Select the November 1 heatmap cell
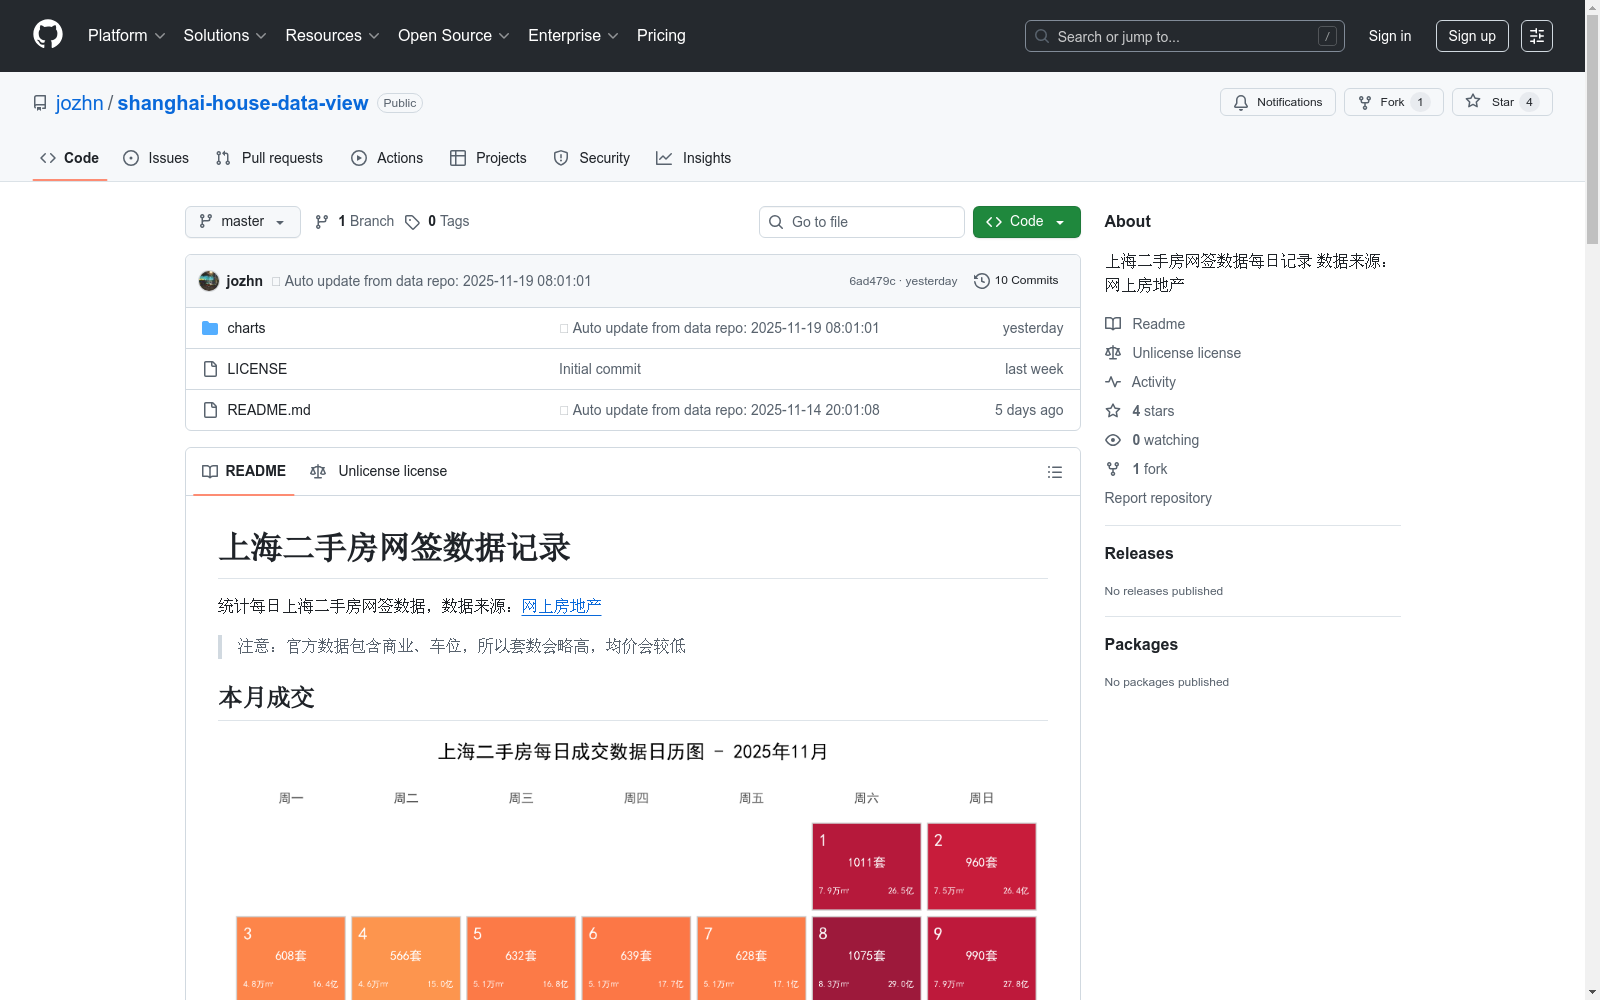This screenshot has width=1600, height=1000. [866, 866]
